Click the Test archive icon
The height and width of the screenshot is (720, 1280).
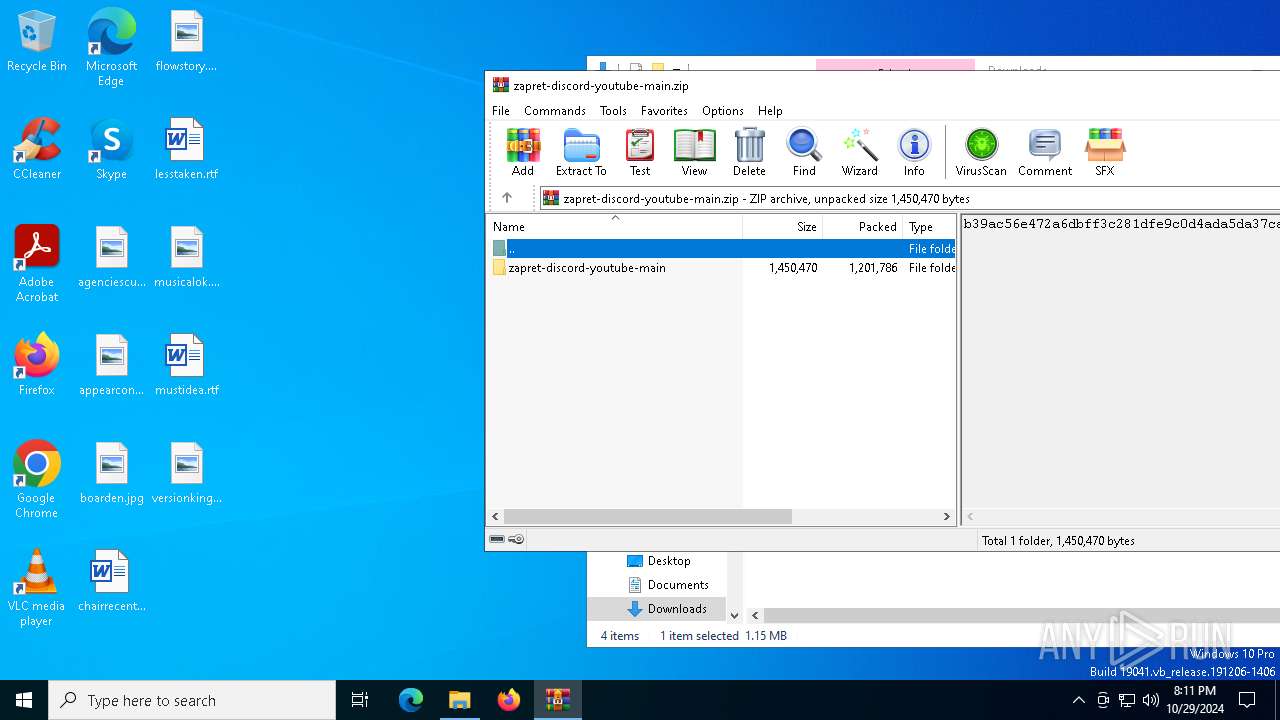(x=640, y=152)
